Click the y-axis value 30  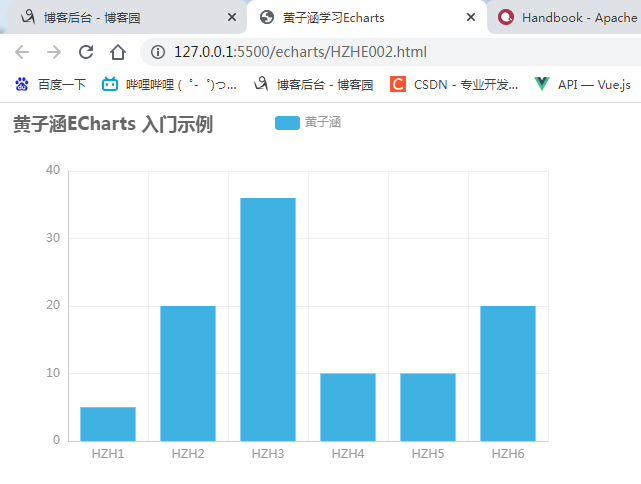tap(53, 238)
